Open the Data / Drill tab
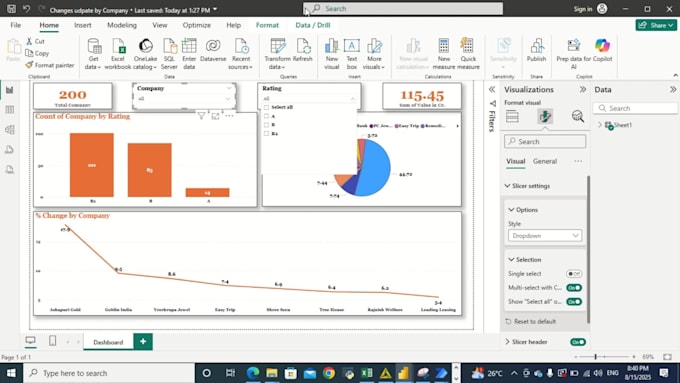The height and width of the screenshot is (383, 680). (x=313, y=25)
